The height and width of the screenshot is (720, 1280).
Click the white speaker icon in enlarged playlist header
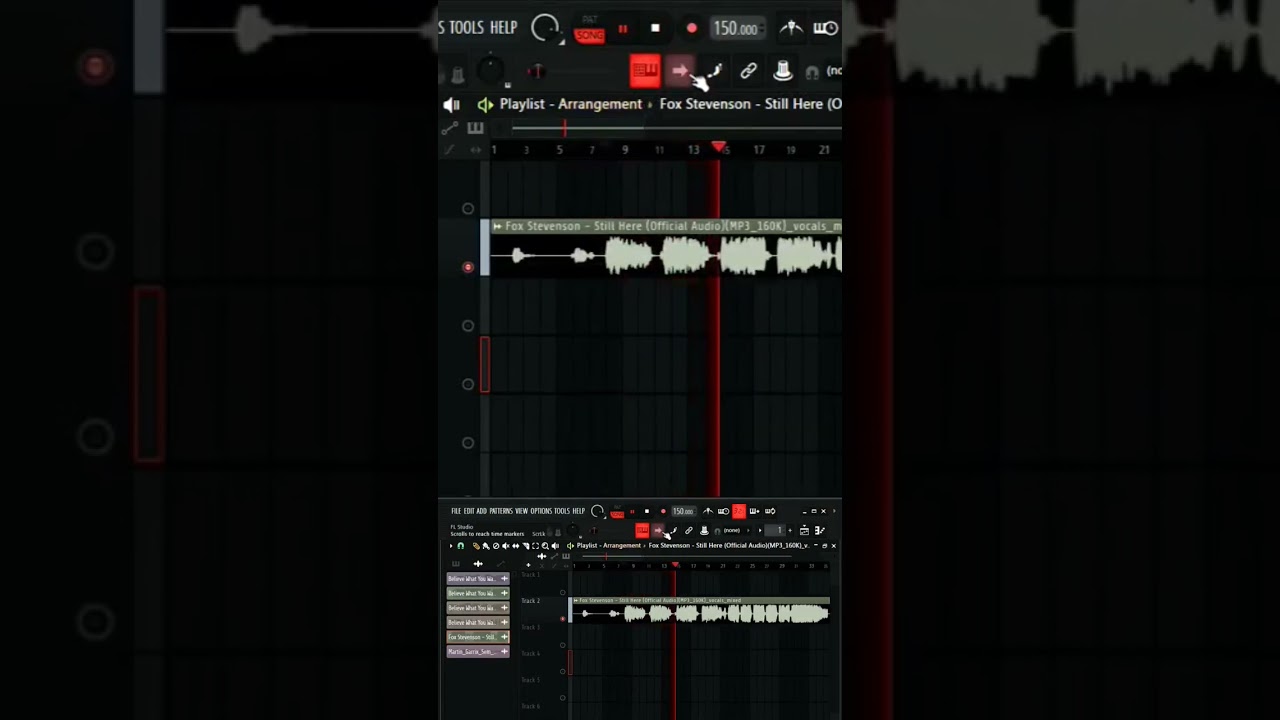452,104
